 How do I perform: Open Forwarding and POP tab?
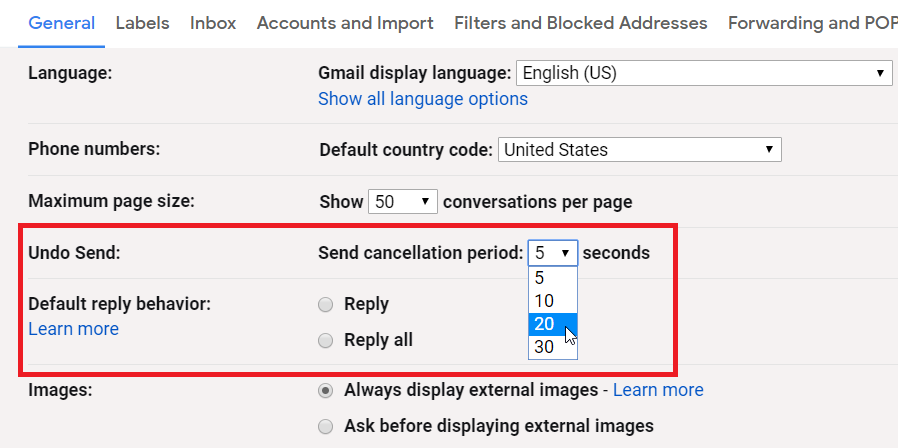(x=811, y=22)
